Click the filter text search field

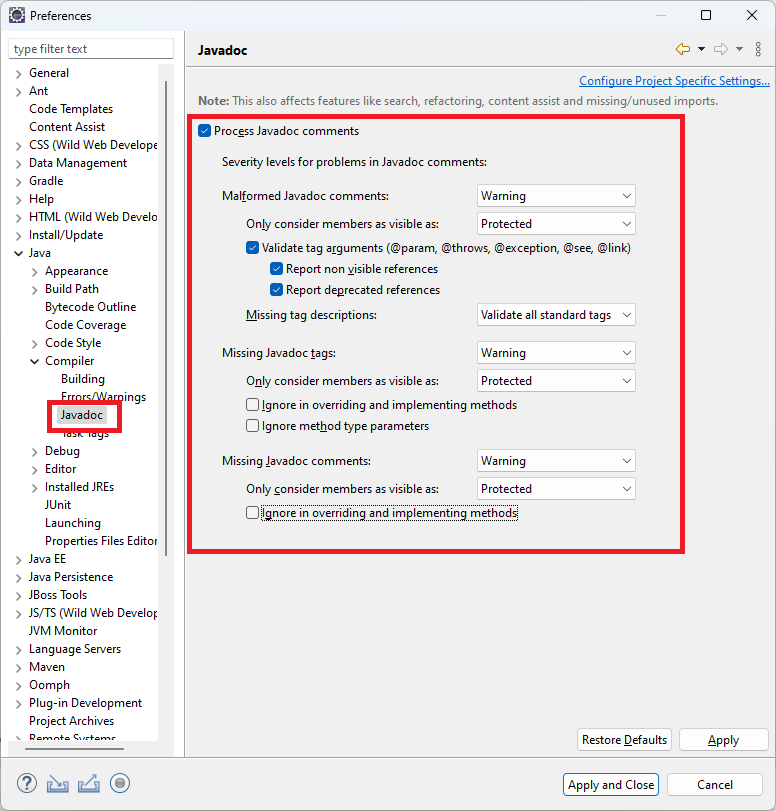(x=91, y=49)
